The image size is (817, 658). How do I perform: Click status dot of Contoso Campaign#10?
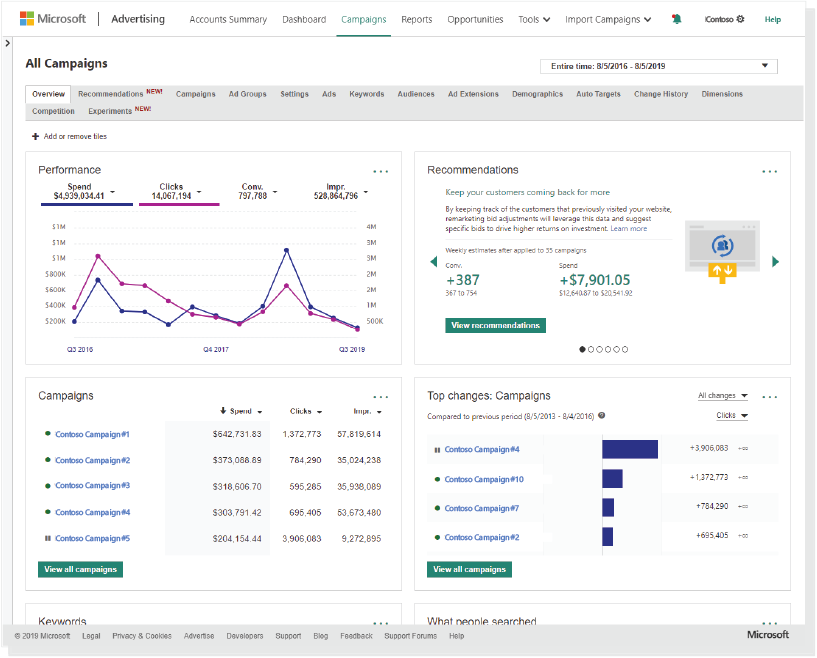click(x=437, y=479)
